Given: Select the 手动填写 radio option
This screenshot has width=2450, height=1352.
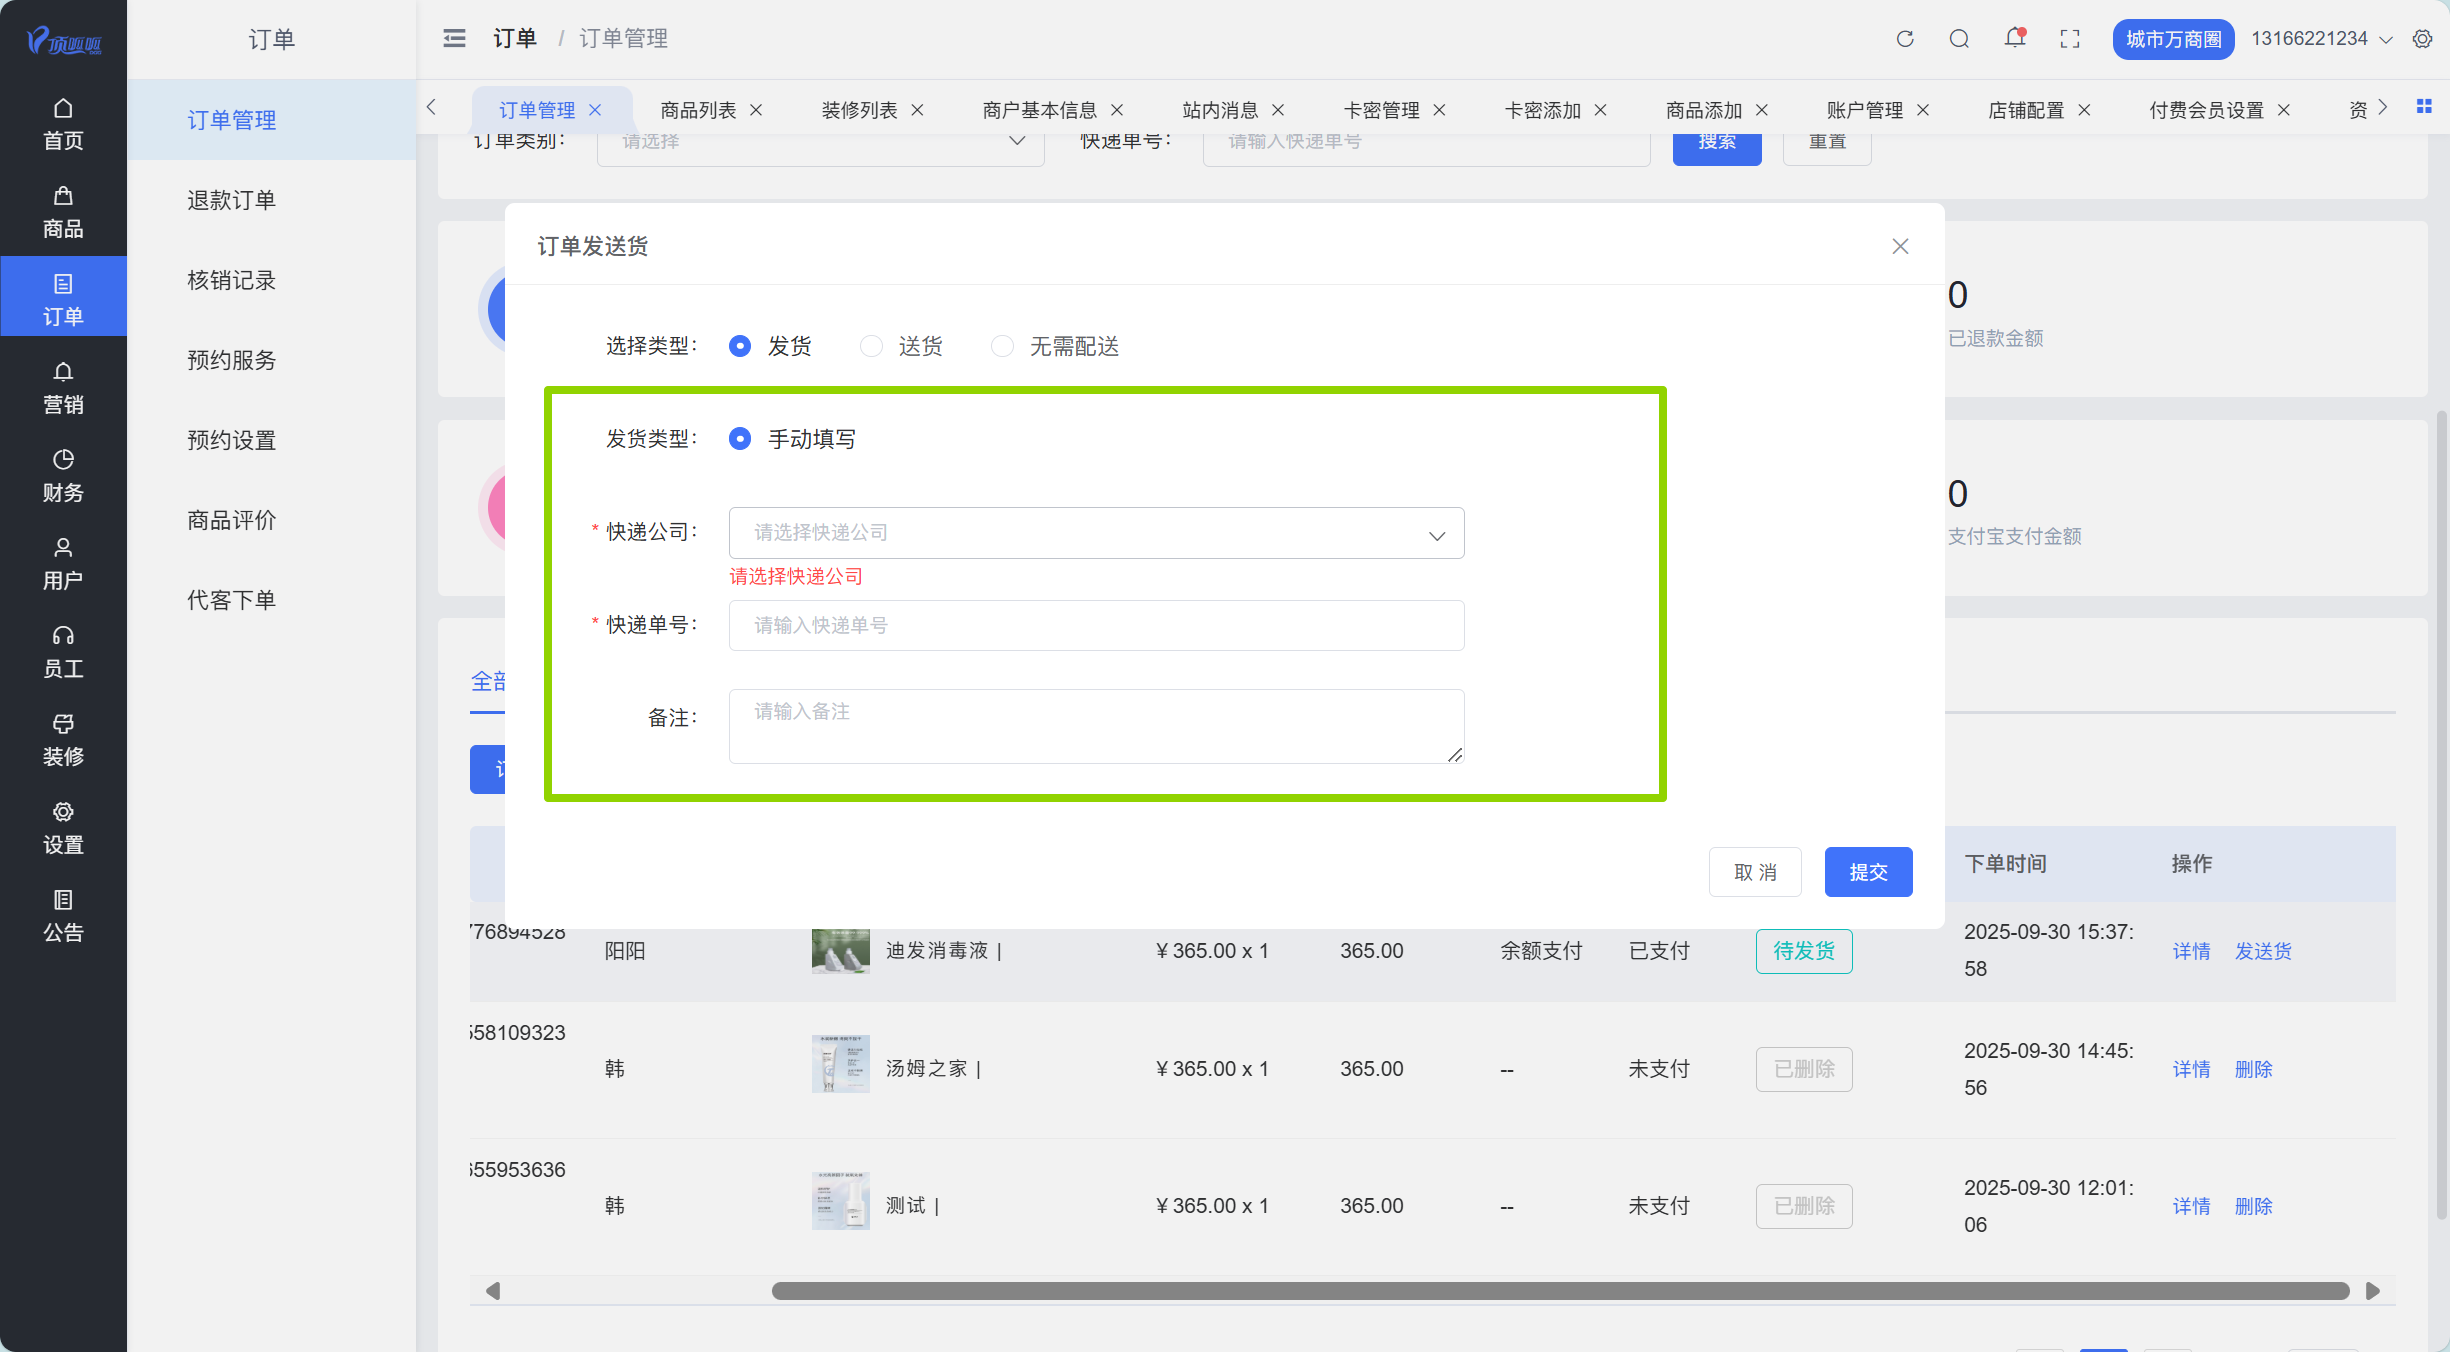Looking at the screenshot, I should pyautogui.click(x=740, y=439).
